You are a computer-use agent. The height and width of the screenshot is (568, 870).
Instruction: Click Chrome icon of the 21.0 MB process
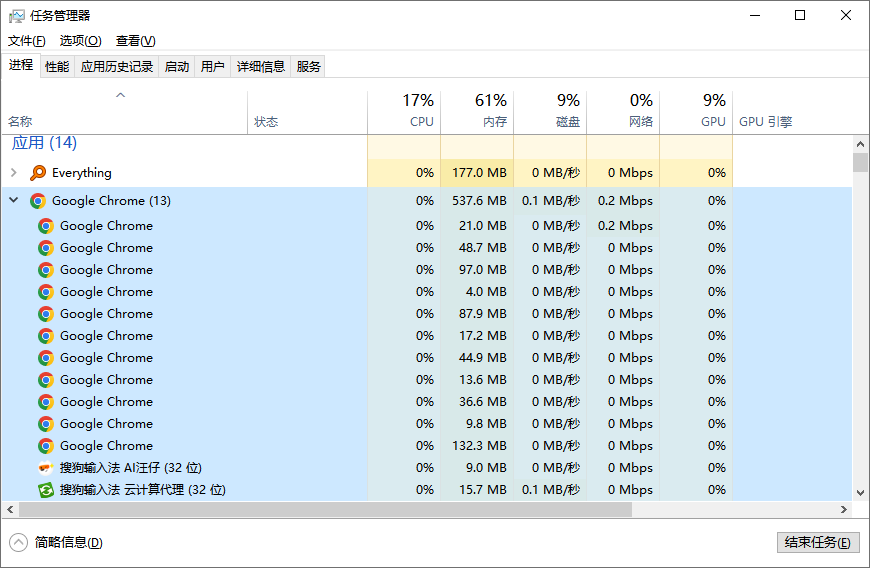pos(46,226)
